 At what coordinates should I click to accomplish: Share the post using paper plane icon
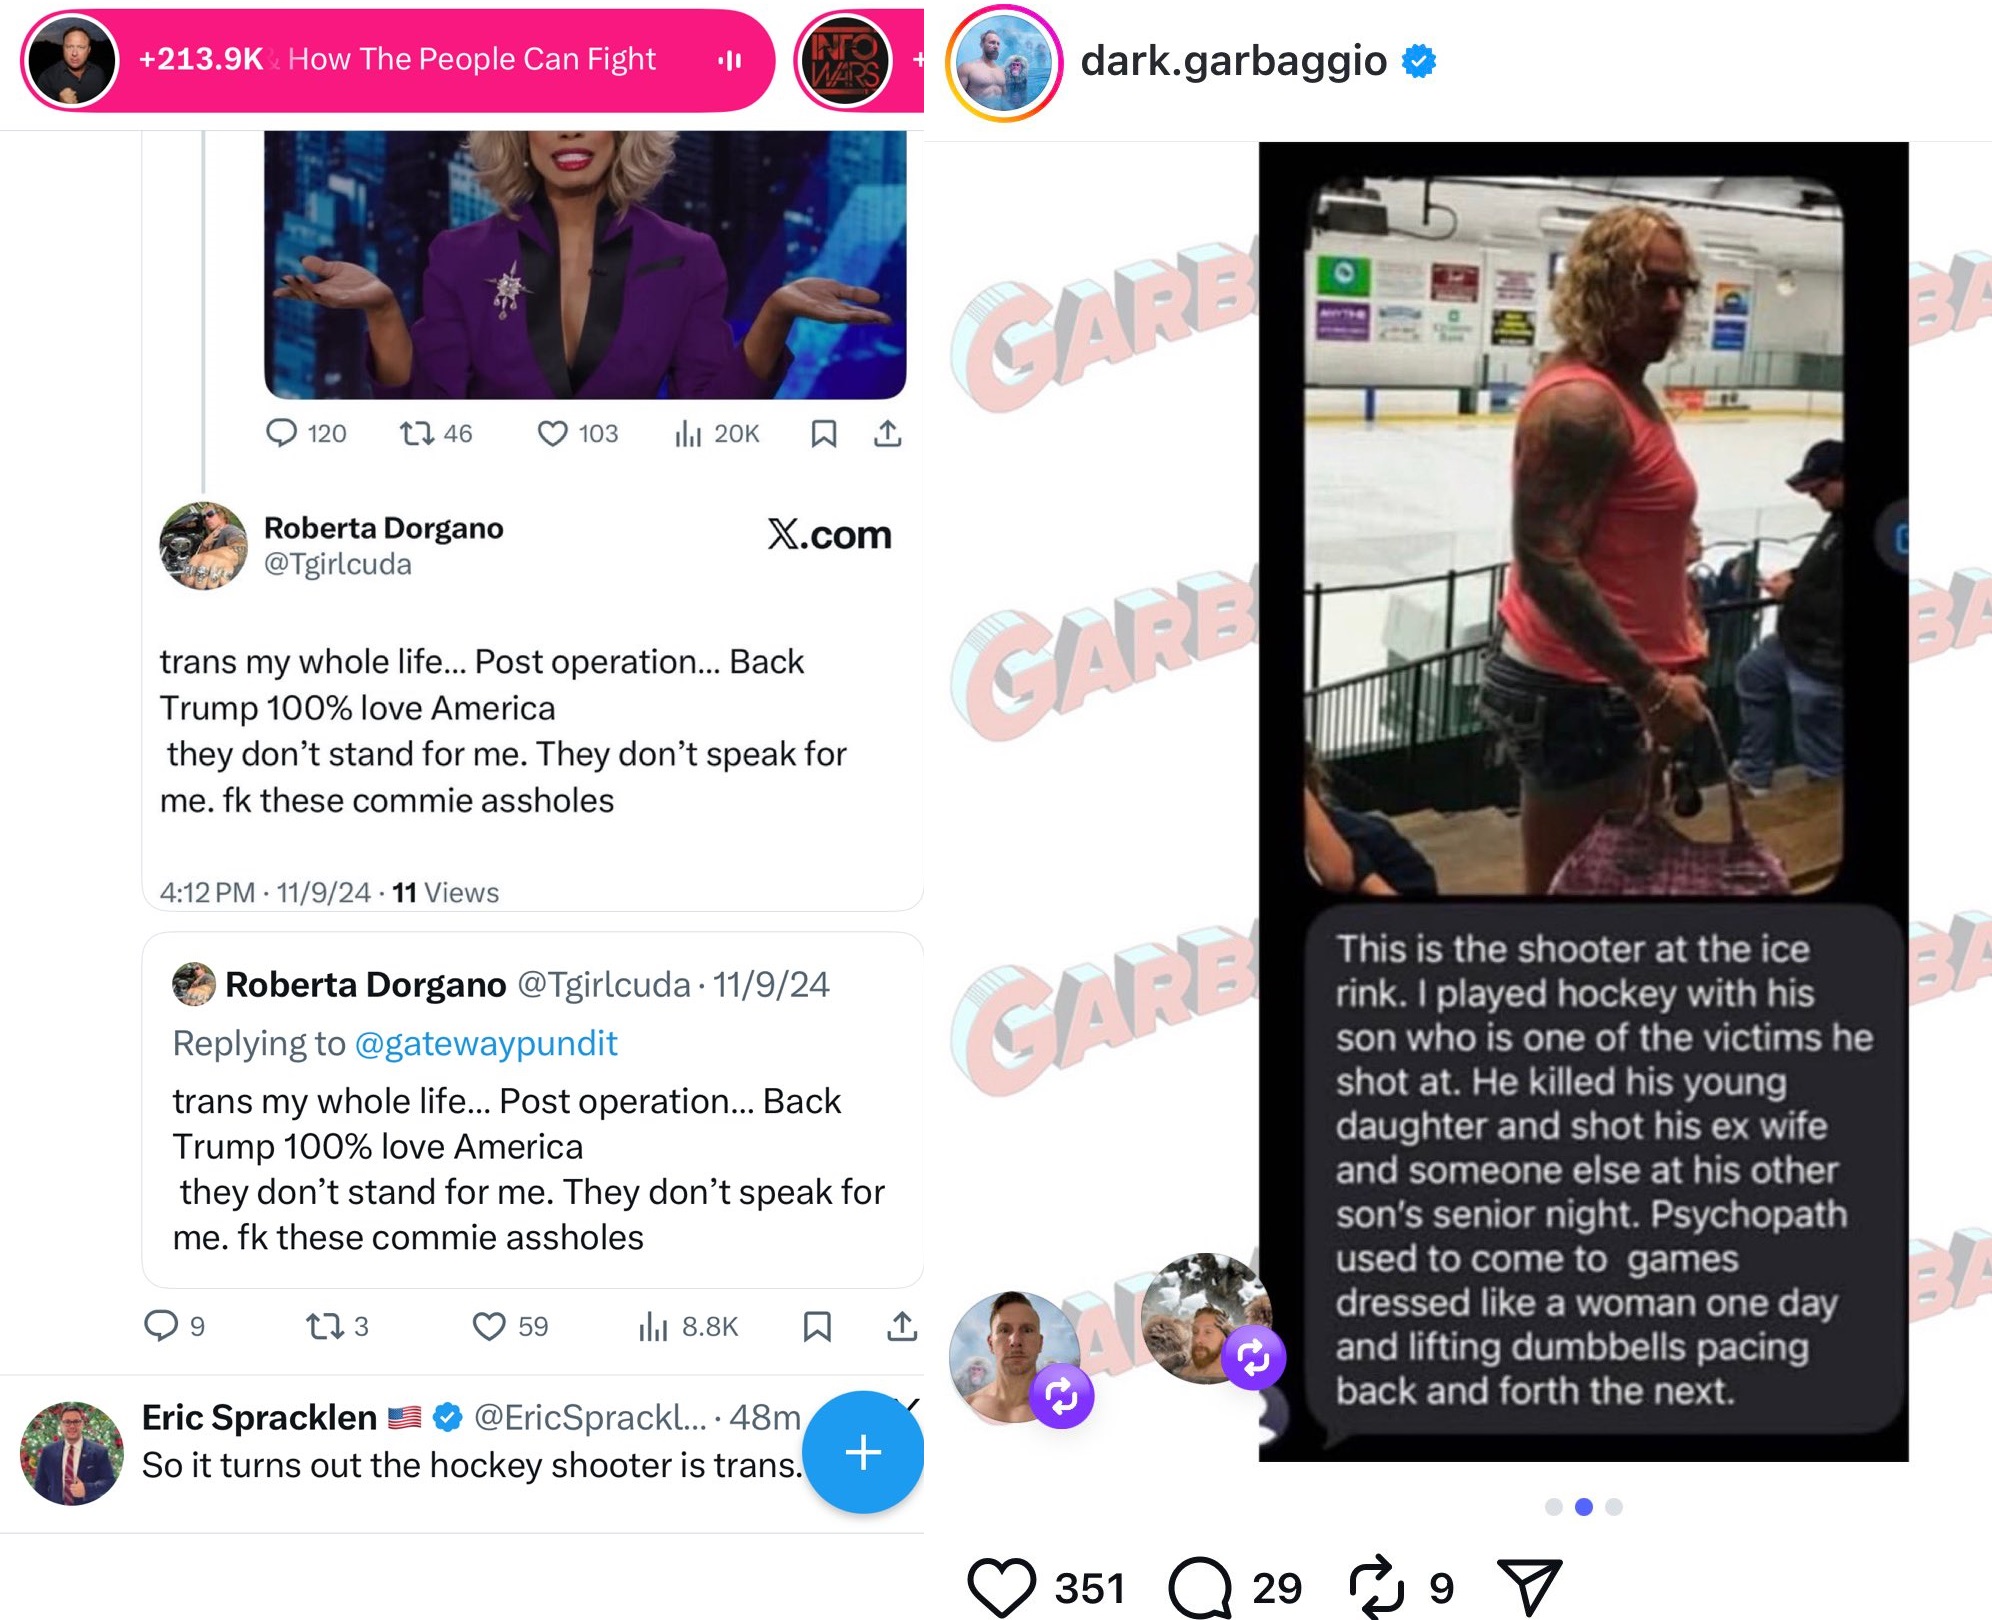click(x=1528, y=1587)
